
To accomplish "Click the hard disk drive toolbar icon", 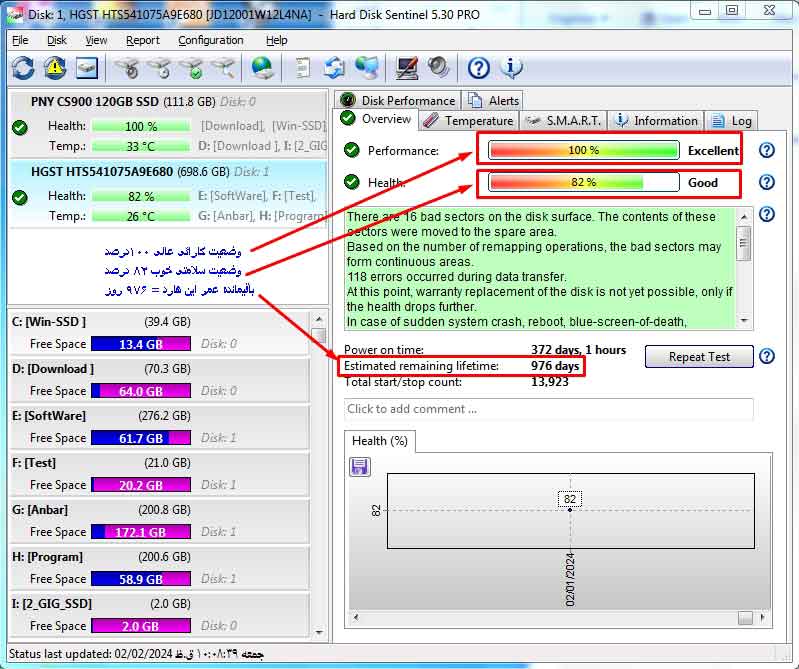I will coord(87,68).
